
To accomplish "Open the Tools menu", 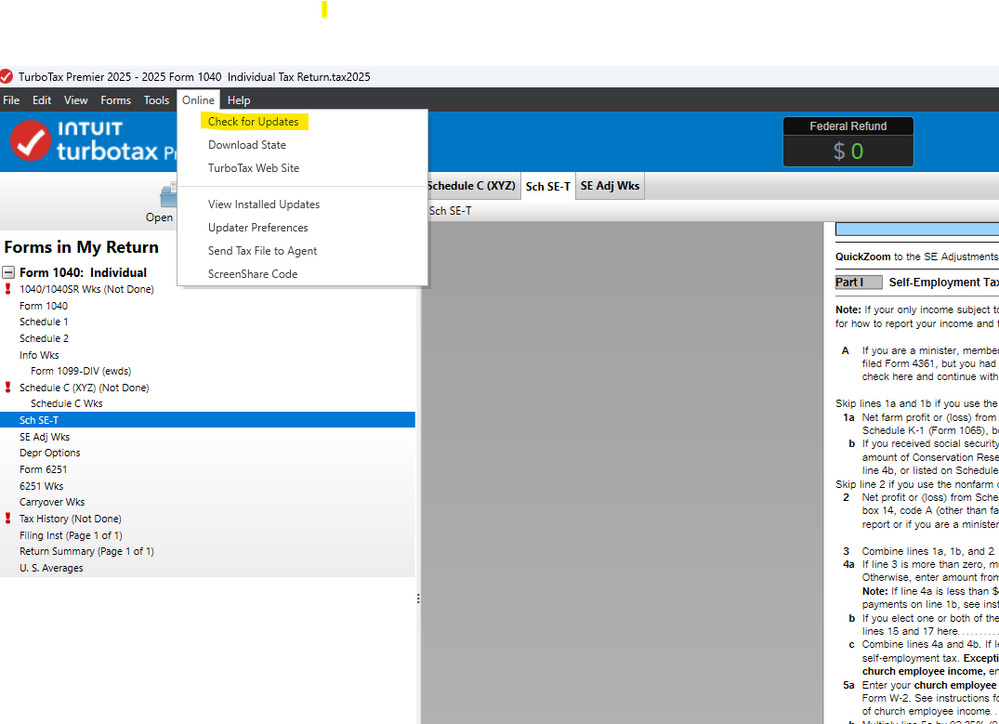I will point(156,100).
